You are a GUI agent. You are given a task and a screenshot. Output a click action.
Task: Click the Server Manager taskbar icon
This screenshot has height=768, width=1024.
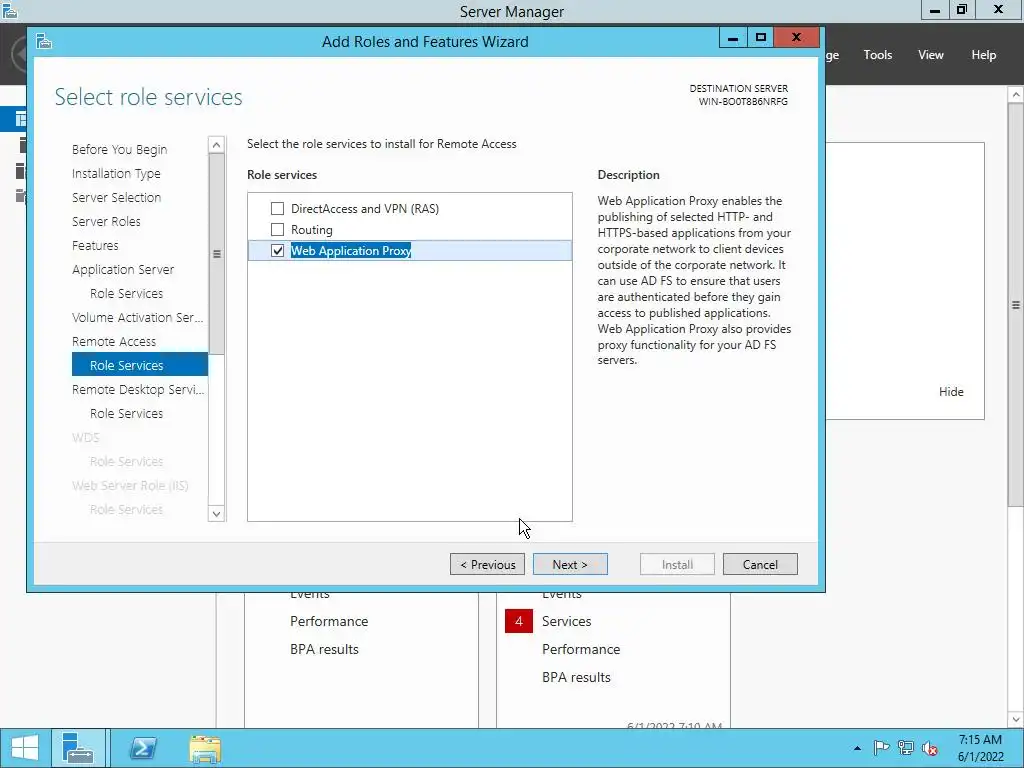78,748
